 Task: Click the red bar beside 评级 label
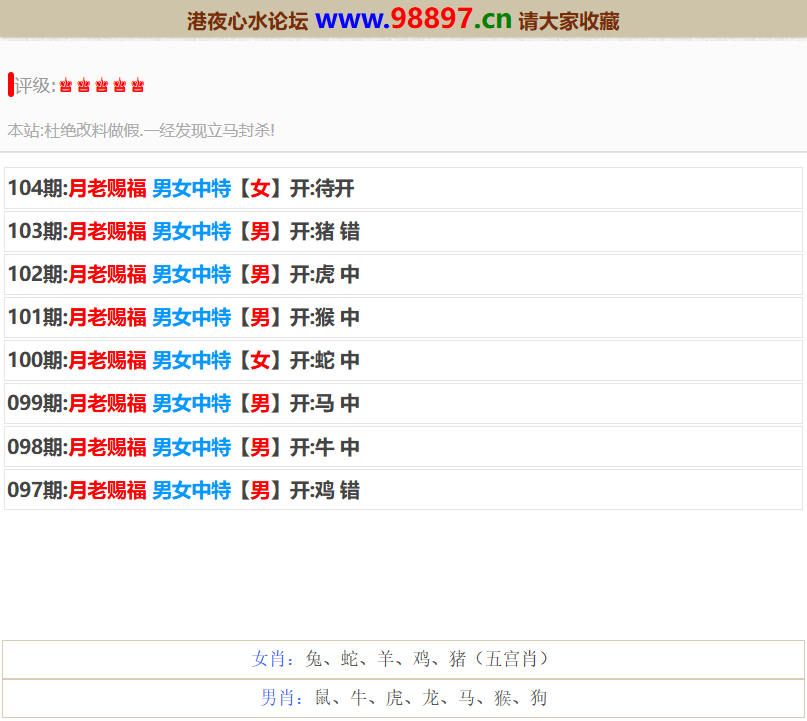pyautogui.click(x=10, y=85)
